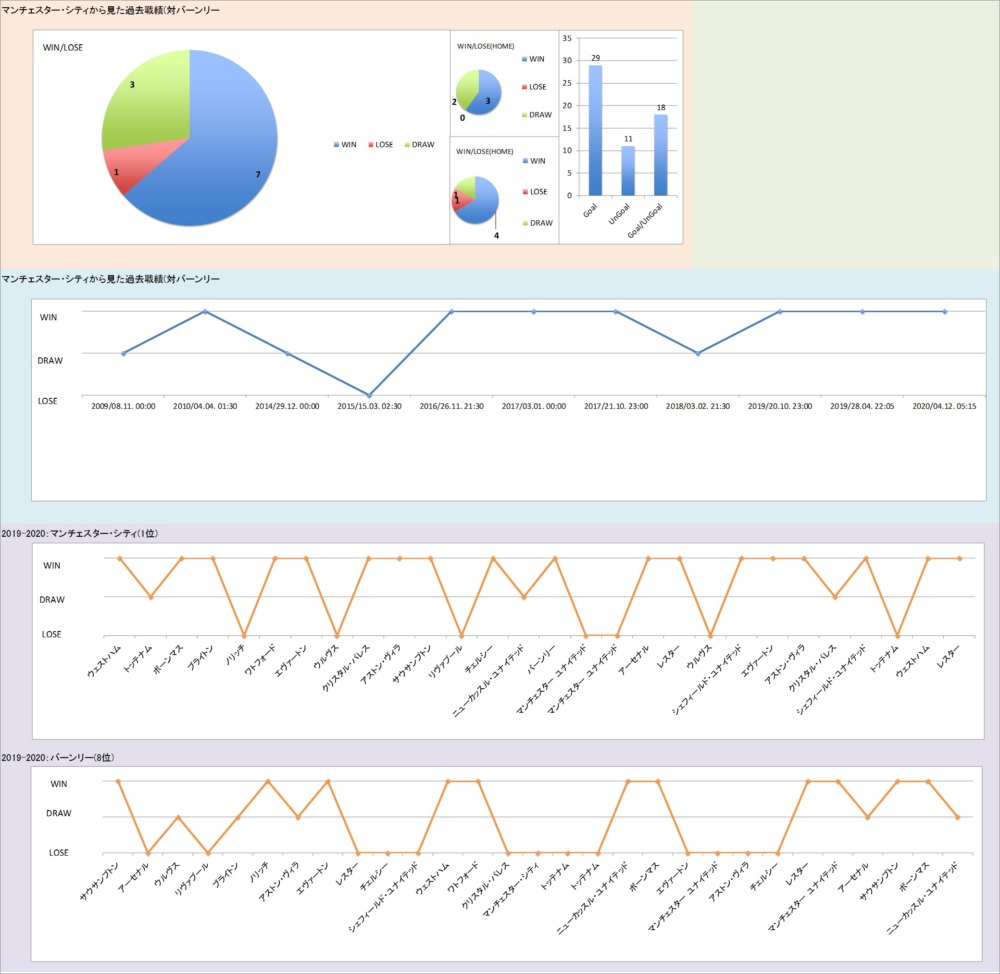
Task: Click "シェフィールド・ユナイテッド" label in the バーンリー(8位) chart
Action: (x=383, y=896)
